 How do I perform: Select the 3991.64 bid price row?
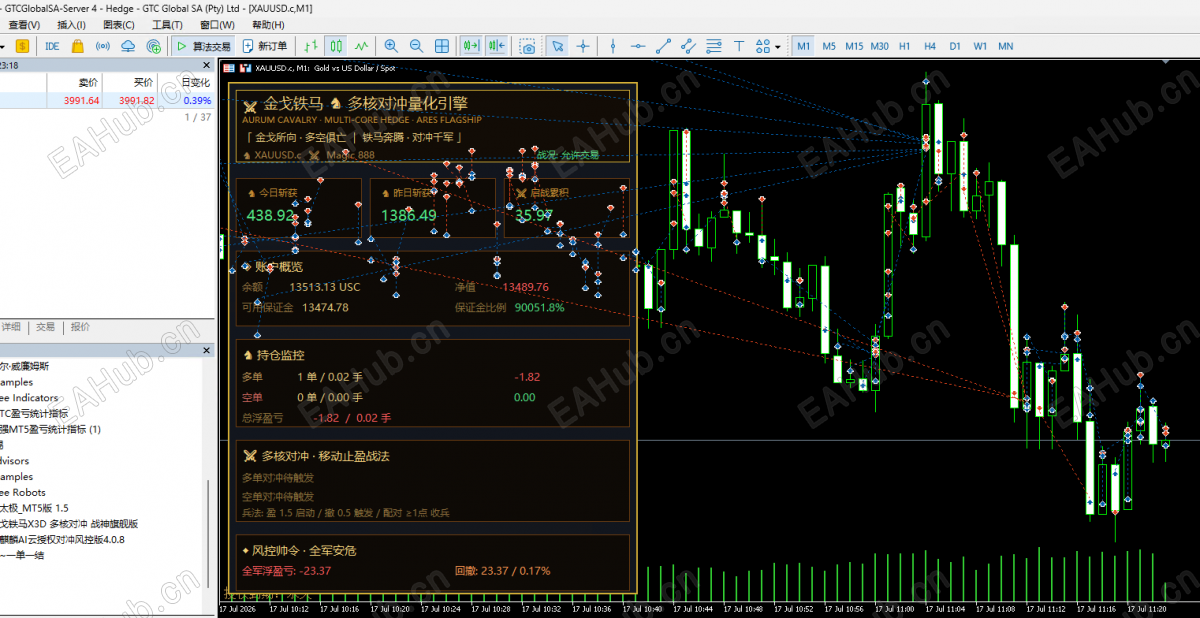coord(107,100)
